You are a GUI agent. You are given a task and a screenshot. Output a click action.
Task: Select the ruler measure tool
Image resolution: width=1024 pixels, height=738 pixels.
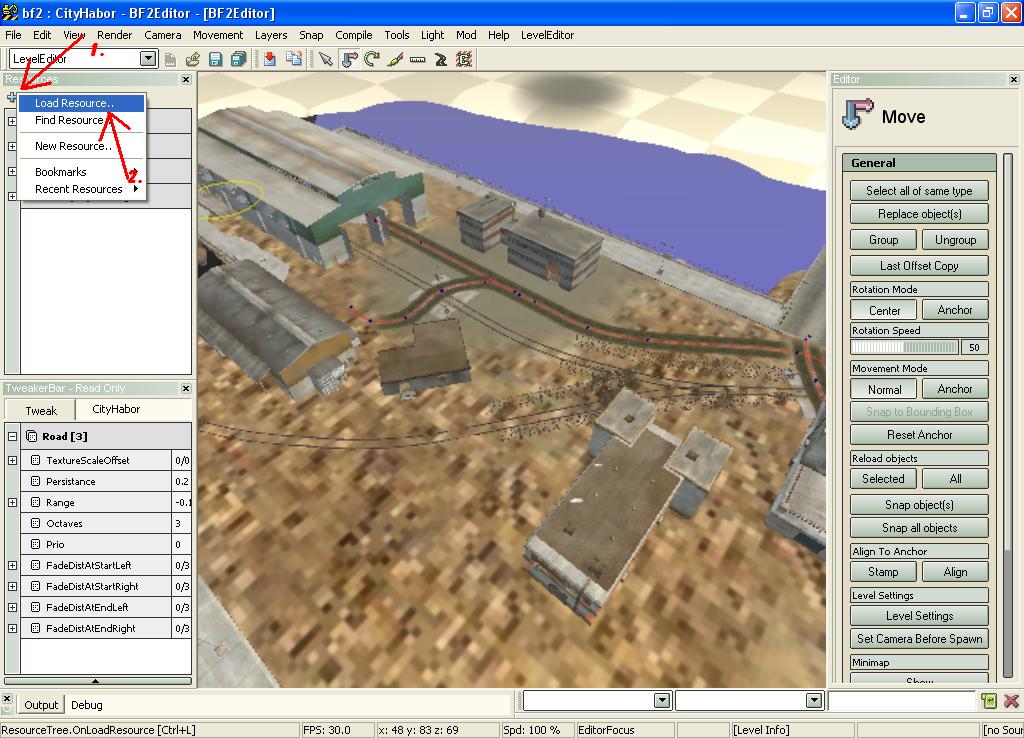(x=417, y=59)
